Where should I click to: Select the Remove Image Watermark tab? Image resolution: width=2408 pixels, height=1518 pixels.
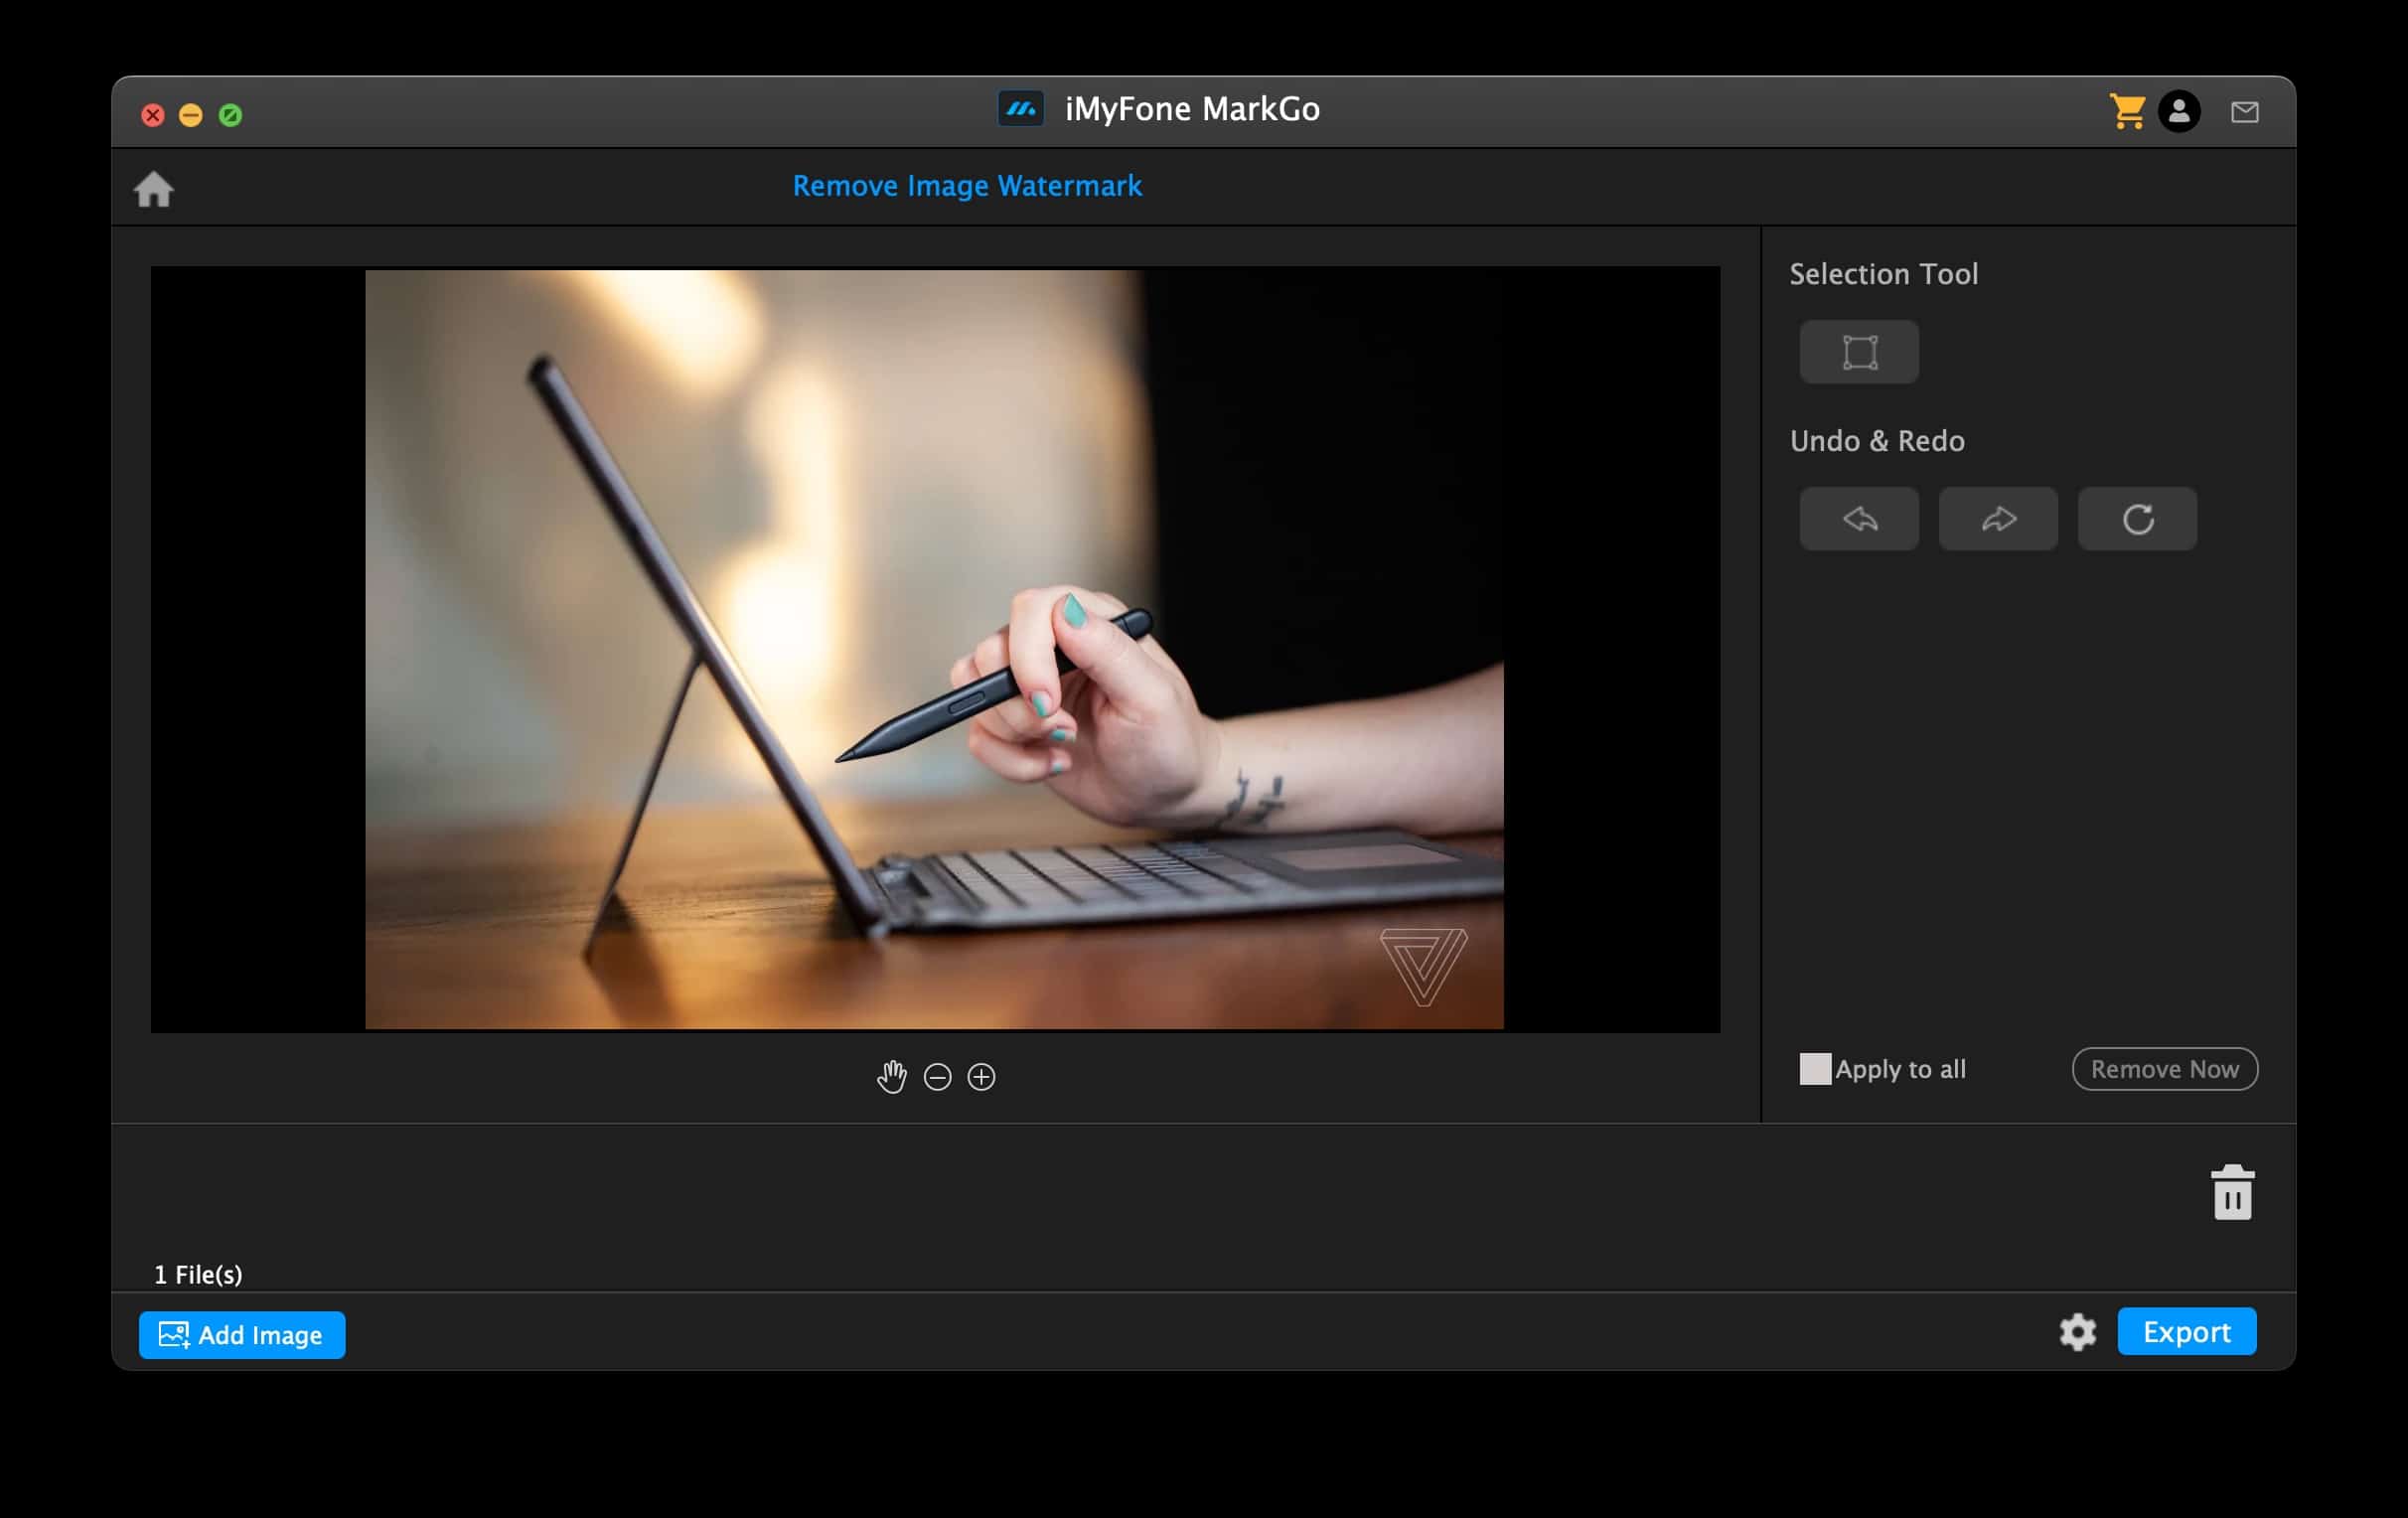coord(966,186)
